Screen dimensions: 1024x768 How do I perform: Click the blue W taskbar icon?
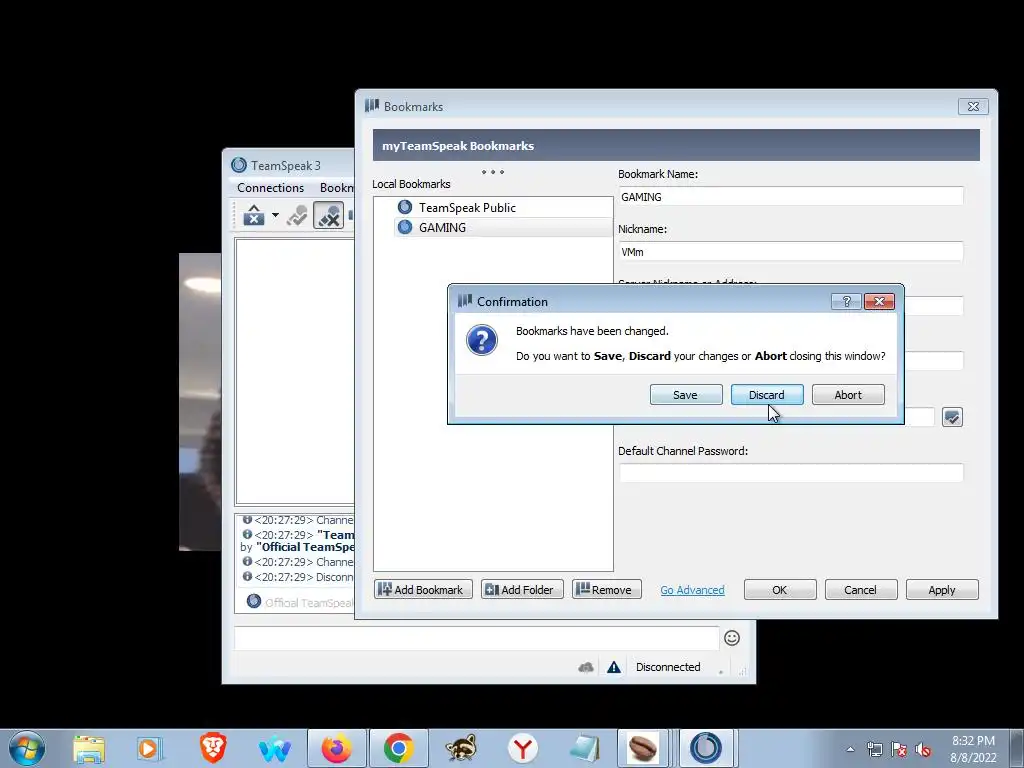tap(275, 748)
